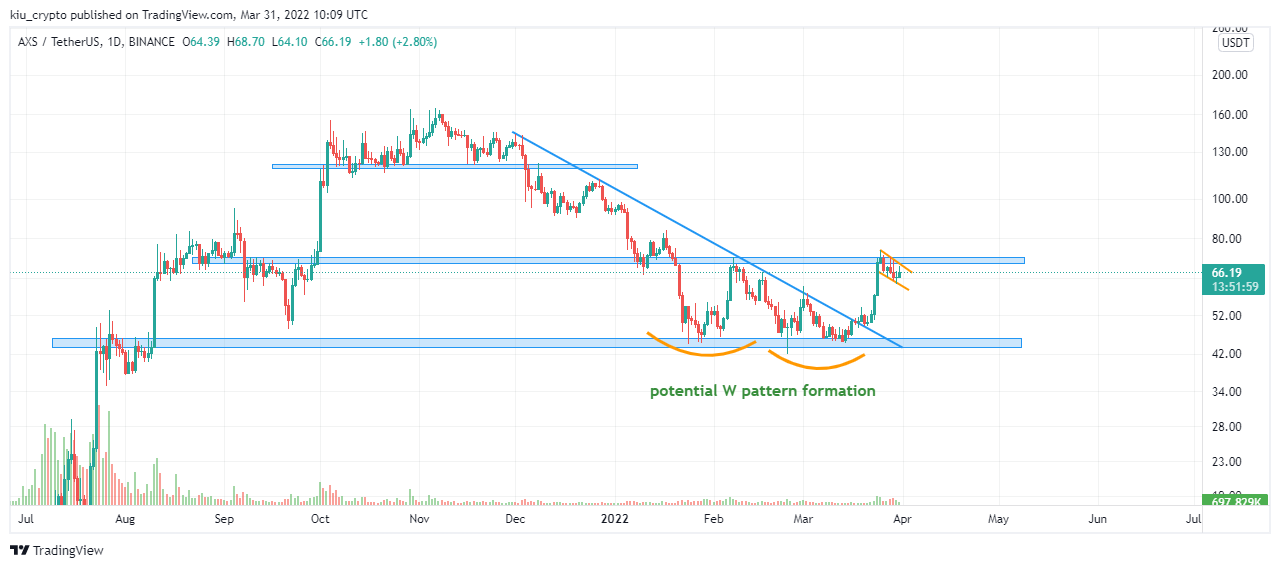Click the Sep label on the time axis
The height and width of the screenshot is (568, 1280).
click(224, 520)
